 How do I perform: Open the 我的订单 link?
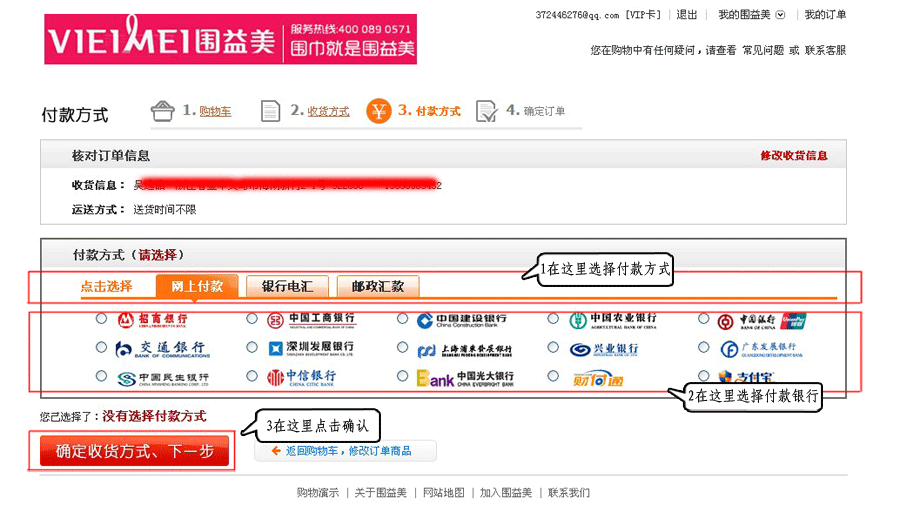[x=825, y=15]
